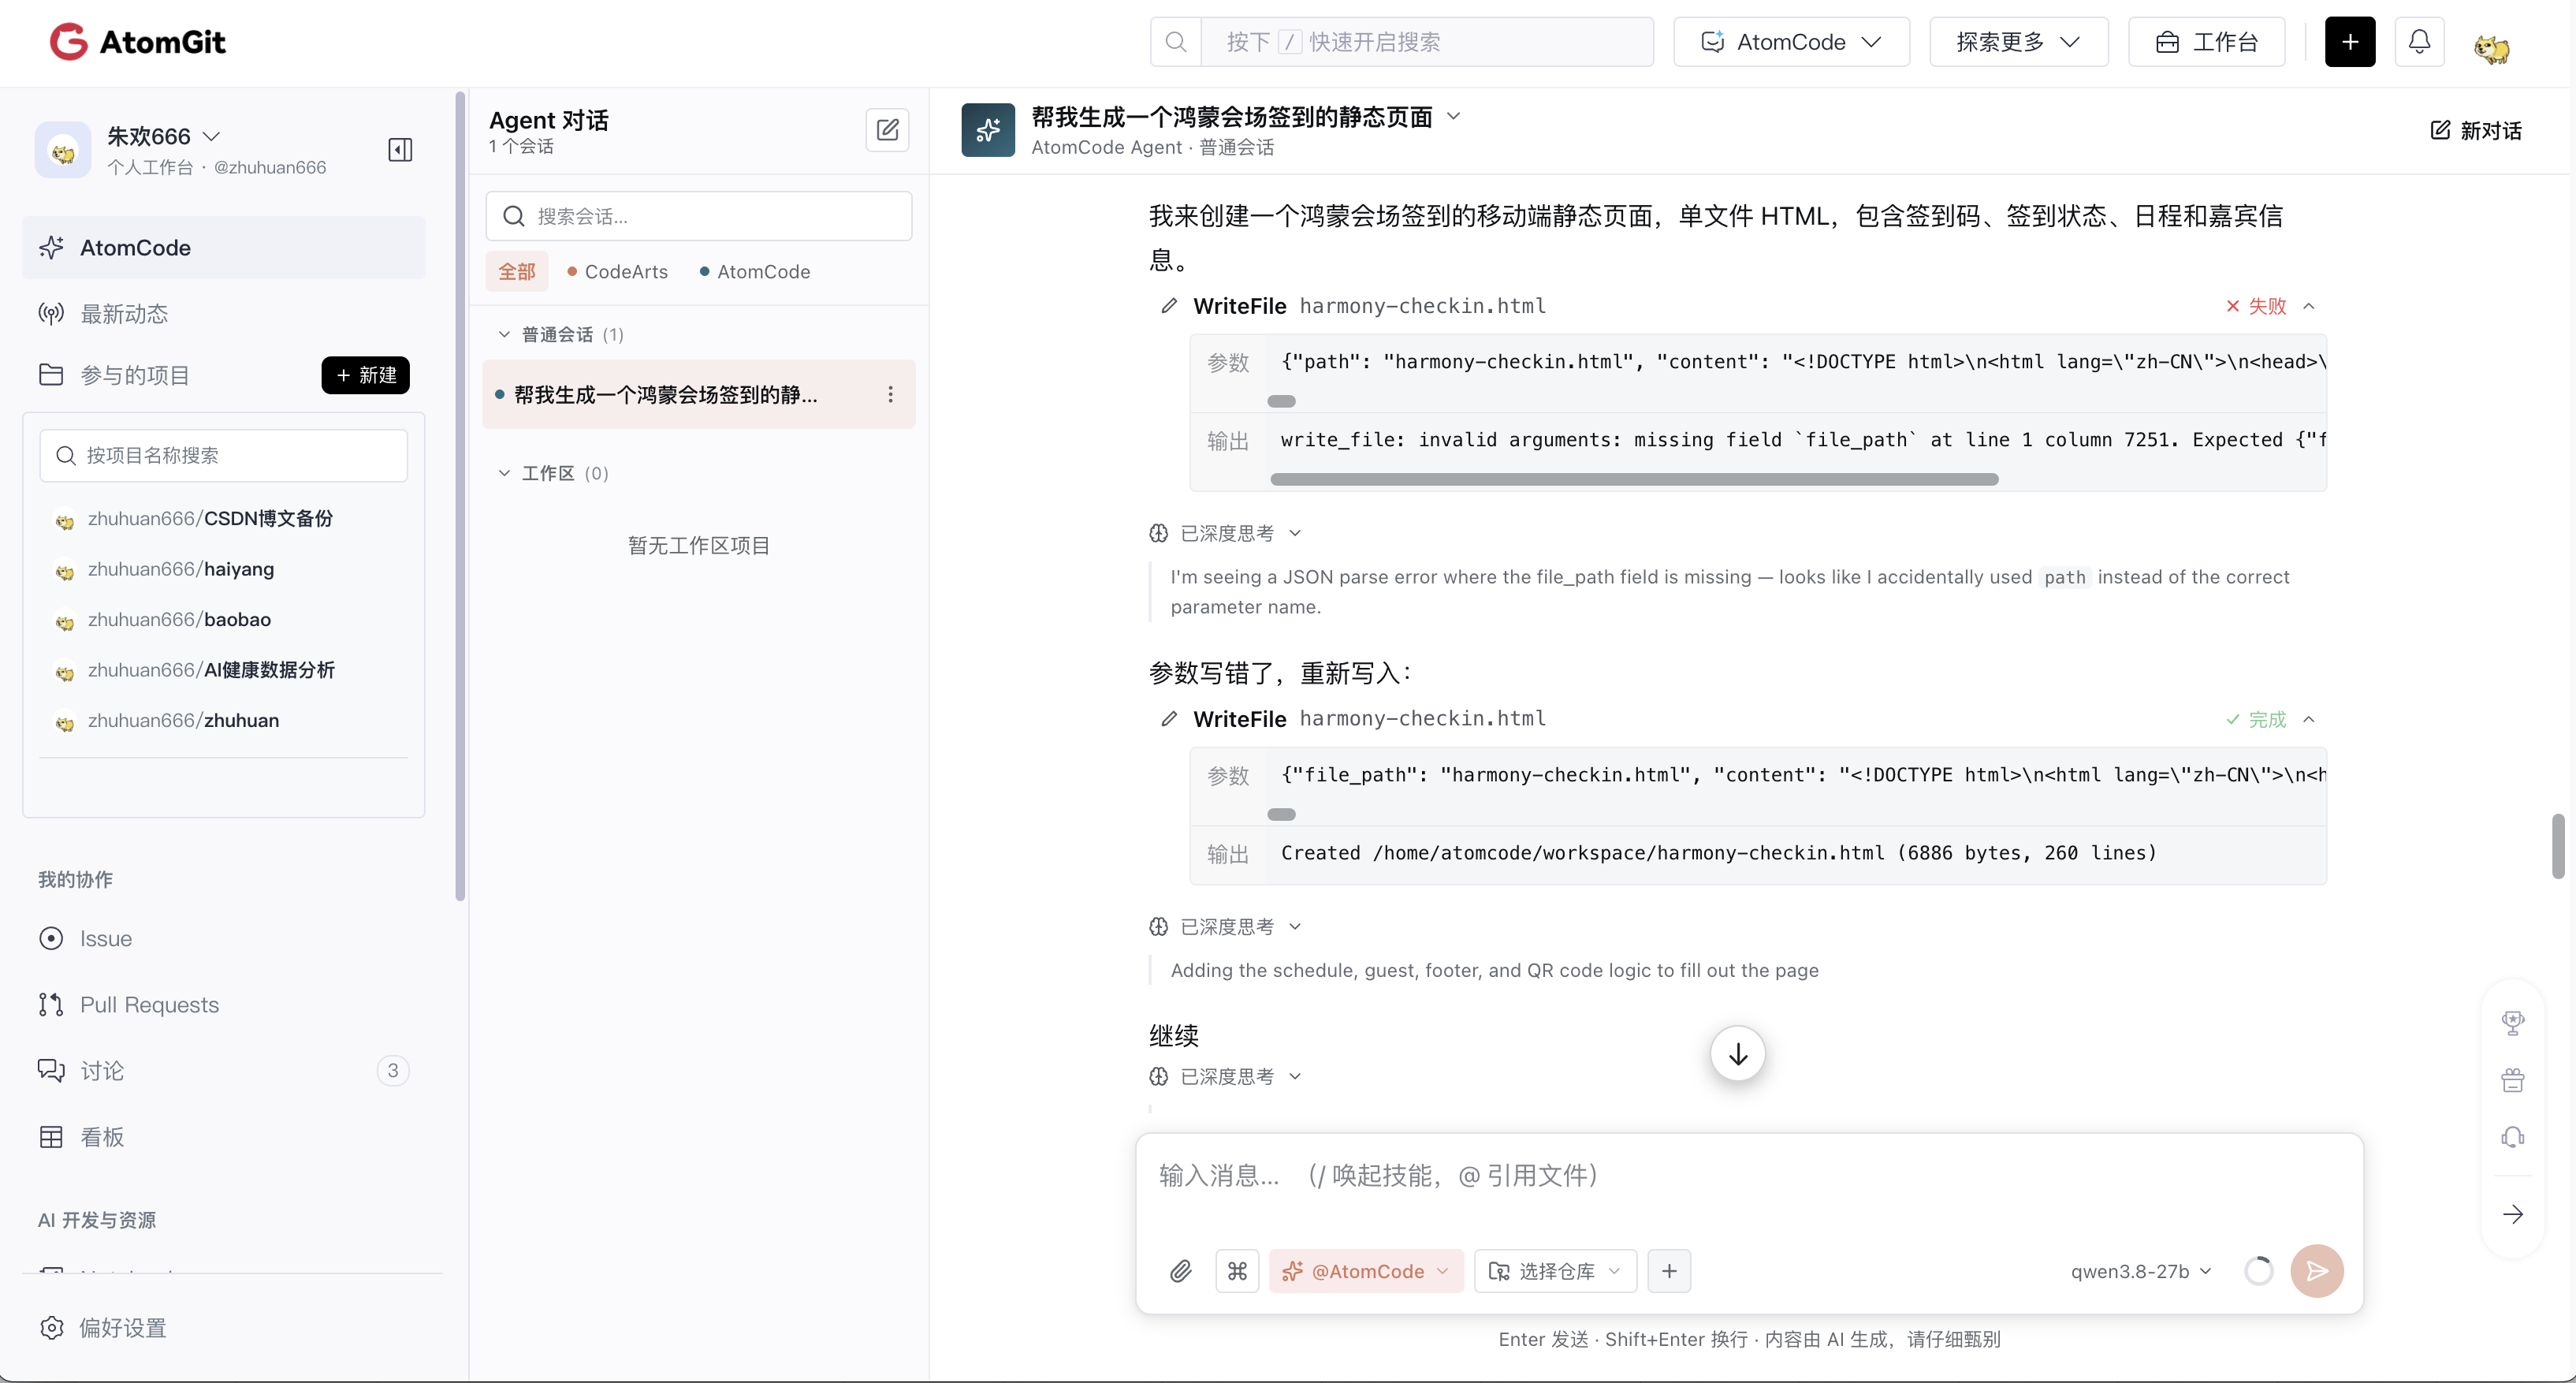Click the failed output horizontal scrollbar
The image size is (2576, 1383).
point(1633,480)
